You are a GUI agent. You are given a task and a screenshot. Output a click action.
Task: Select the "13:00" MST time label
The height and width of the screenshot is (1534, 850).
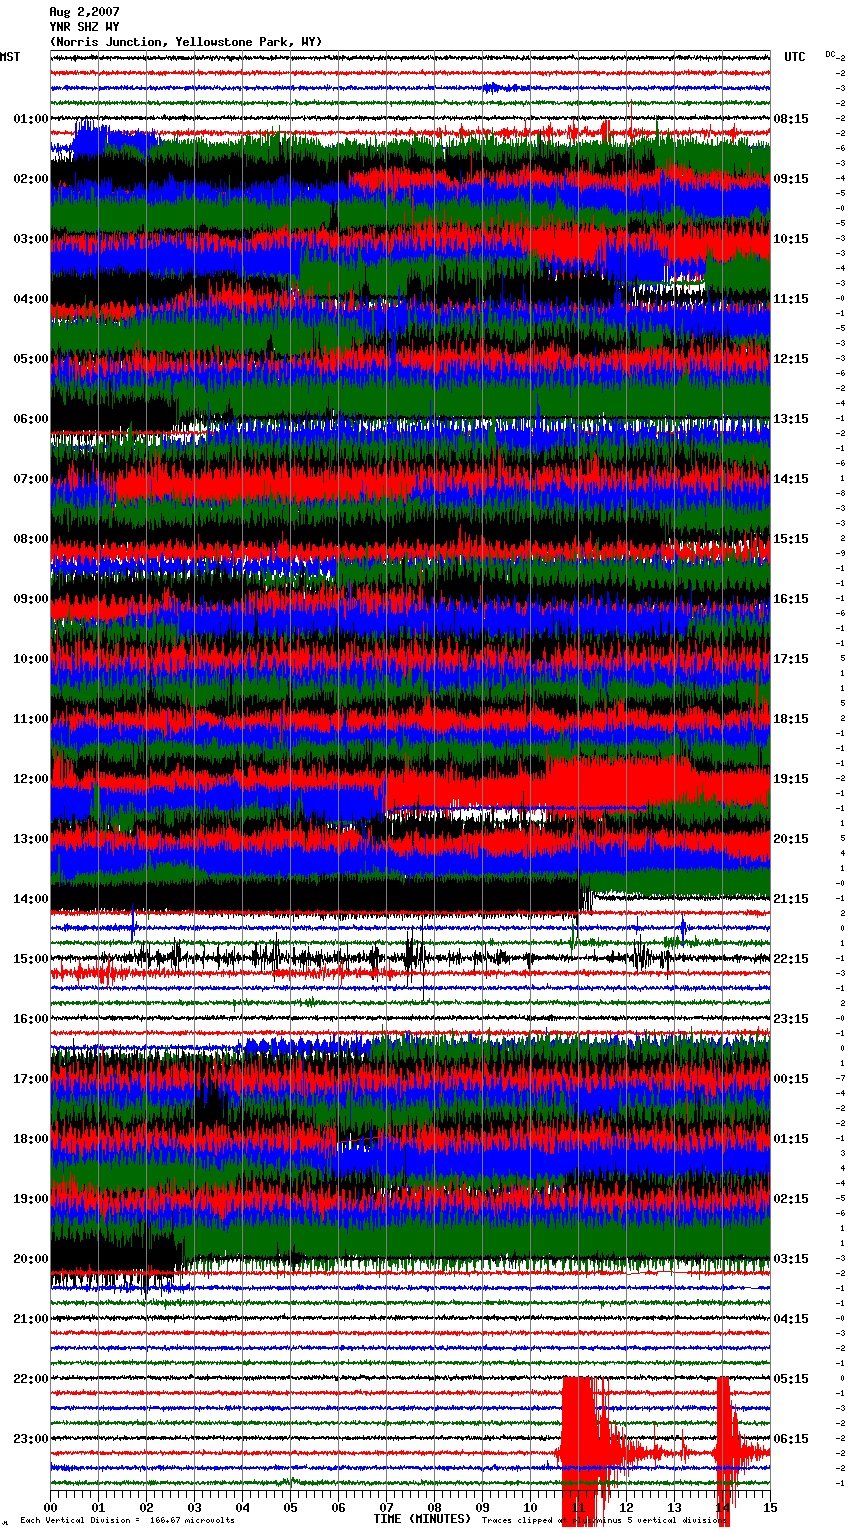pos(31,839)
